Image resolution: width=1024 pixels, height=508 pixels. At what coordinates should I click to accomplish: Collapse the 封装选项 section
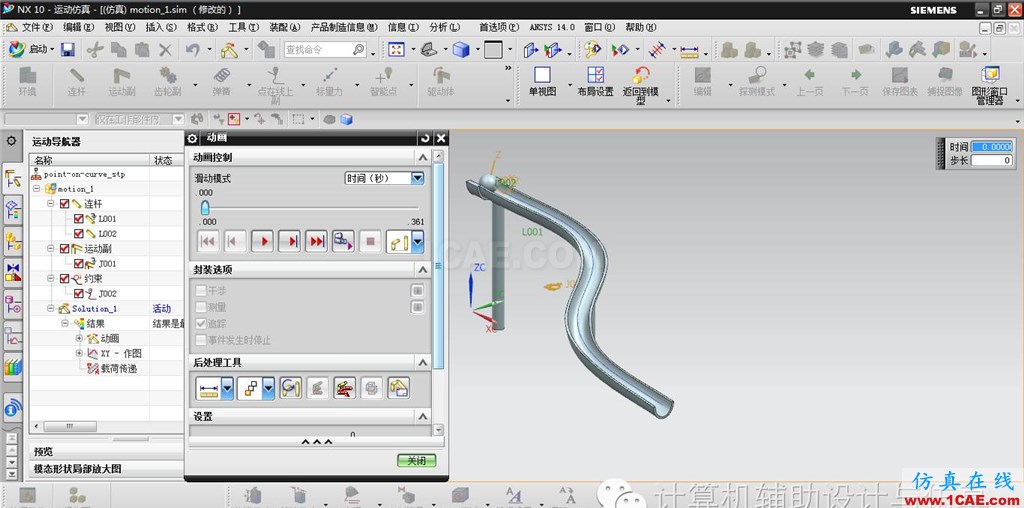(x=423, y=270)
